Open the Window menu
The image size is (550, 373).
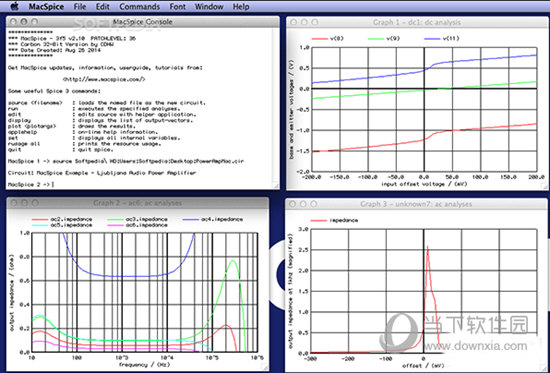(x=209, y=7)
